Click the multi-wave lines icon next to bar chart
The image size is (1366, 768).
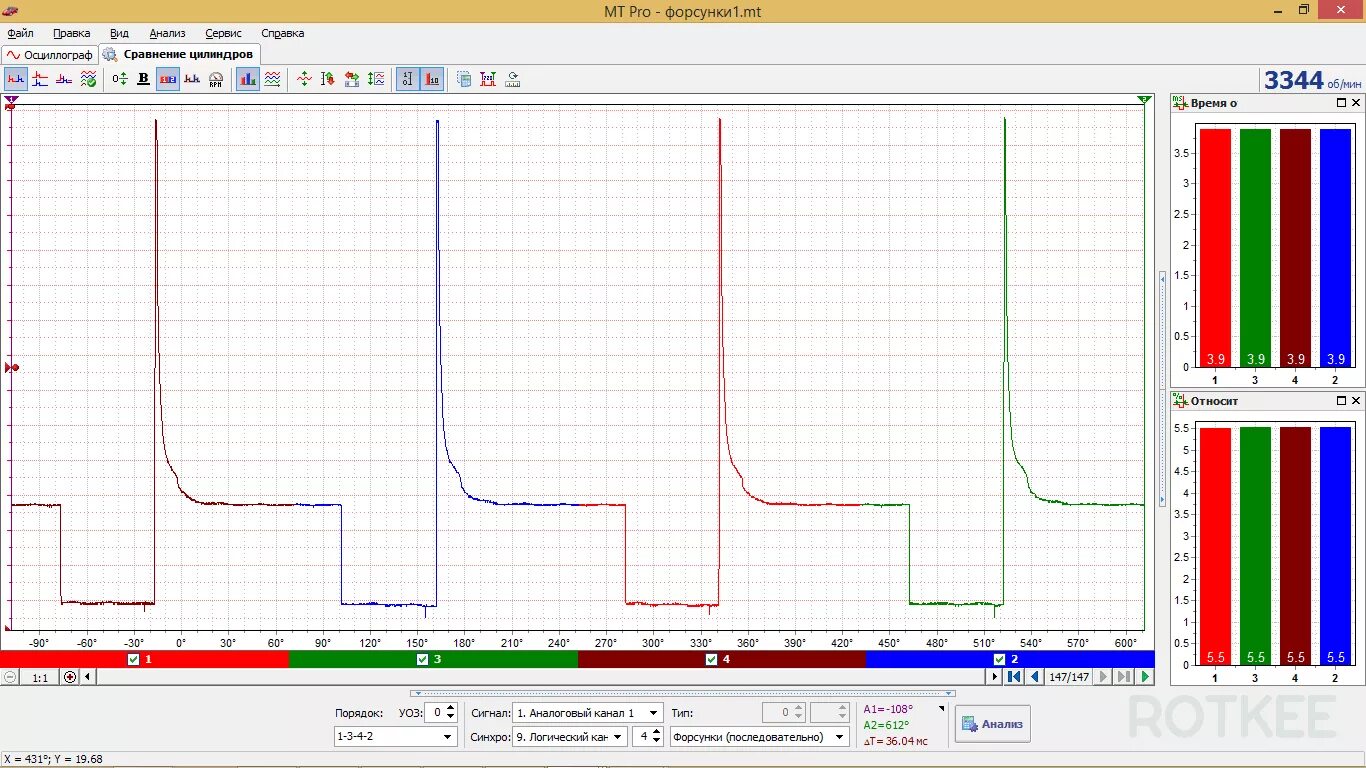[x=272, y=79]
